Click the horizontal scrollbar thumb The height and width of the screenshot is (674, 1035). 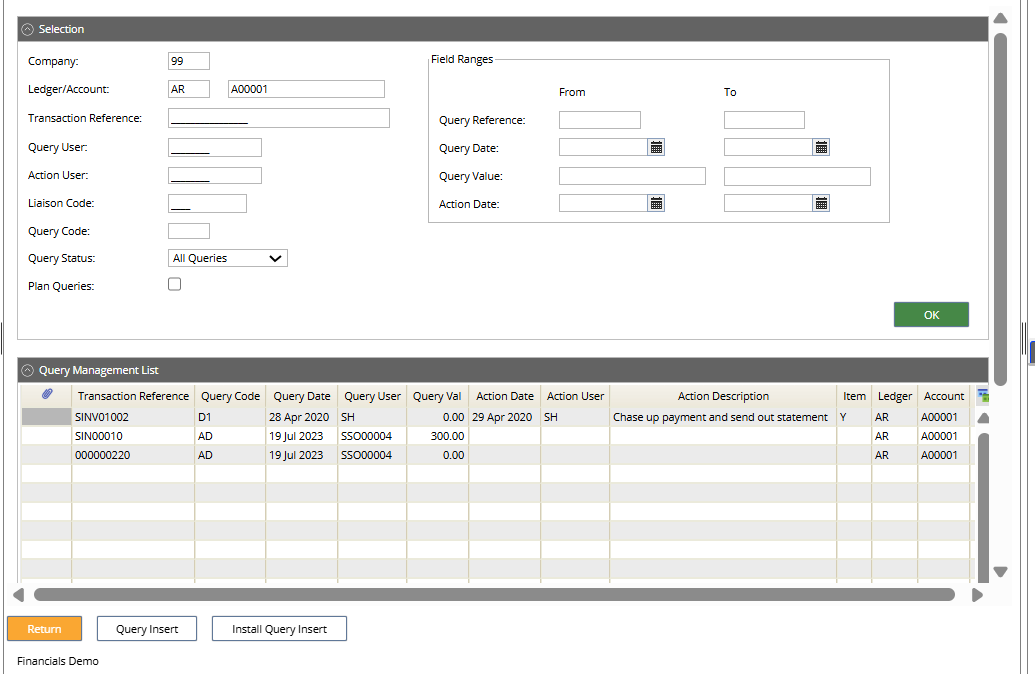pyautogui.click(x=494, y=595)
